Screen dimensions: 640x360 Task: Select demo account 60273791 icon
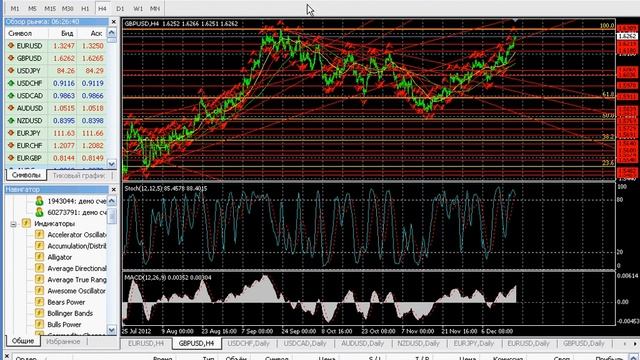pyautogui.click(x=39, y=212)
